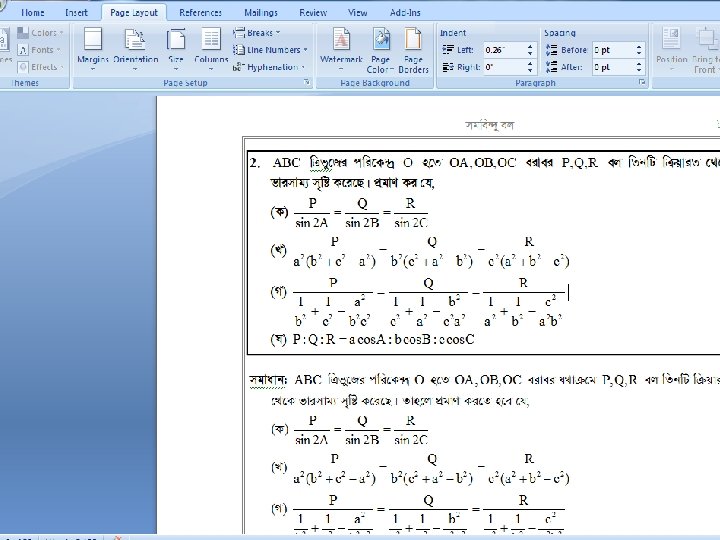Open the References tab

point(200,12)
